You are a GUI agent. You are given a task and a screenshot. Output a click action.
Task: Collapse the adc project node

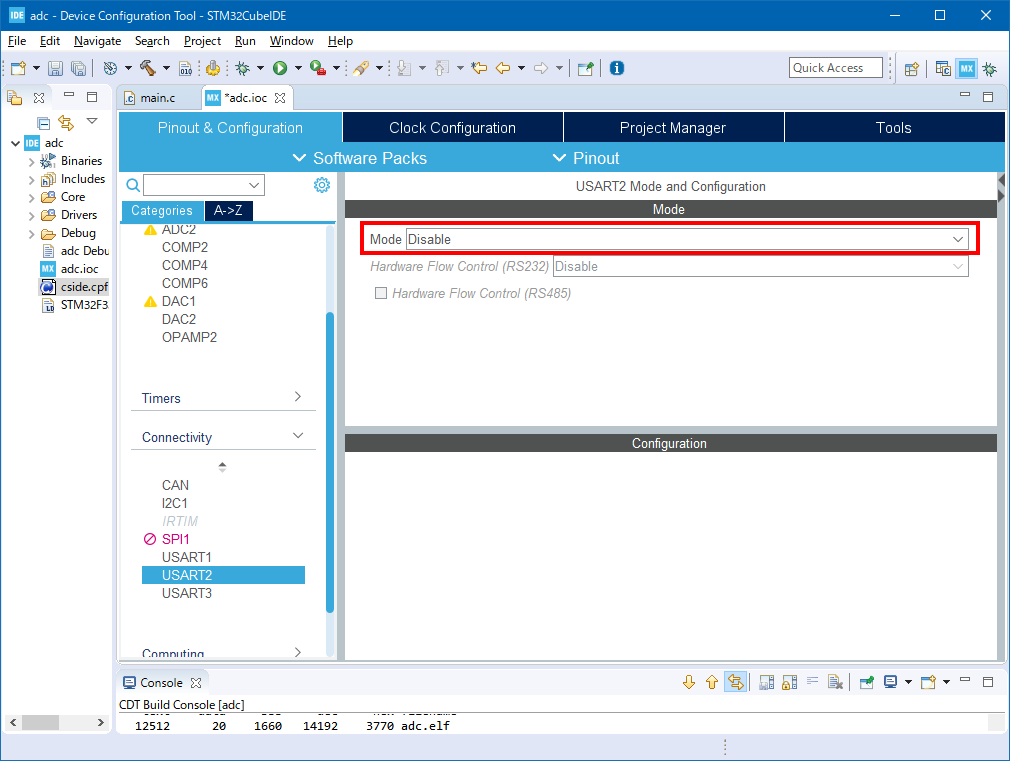[x=15, y=143]
